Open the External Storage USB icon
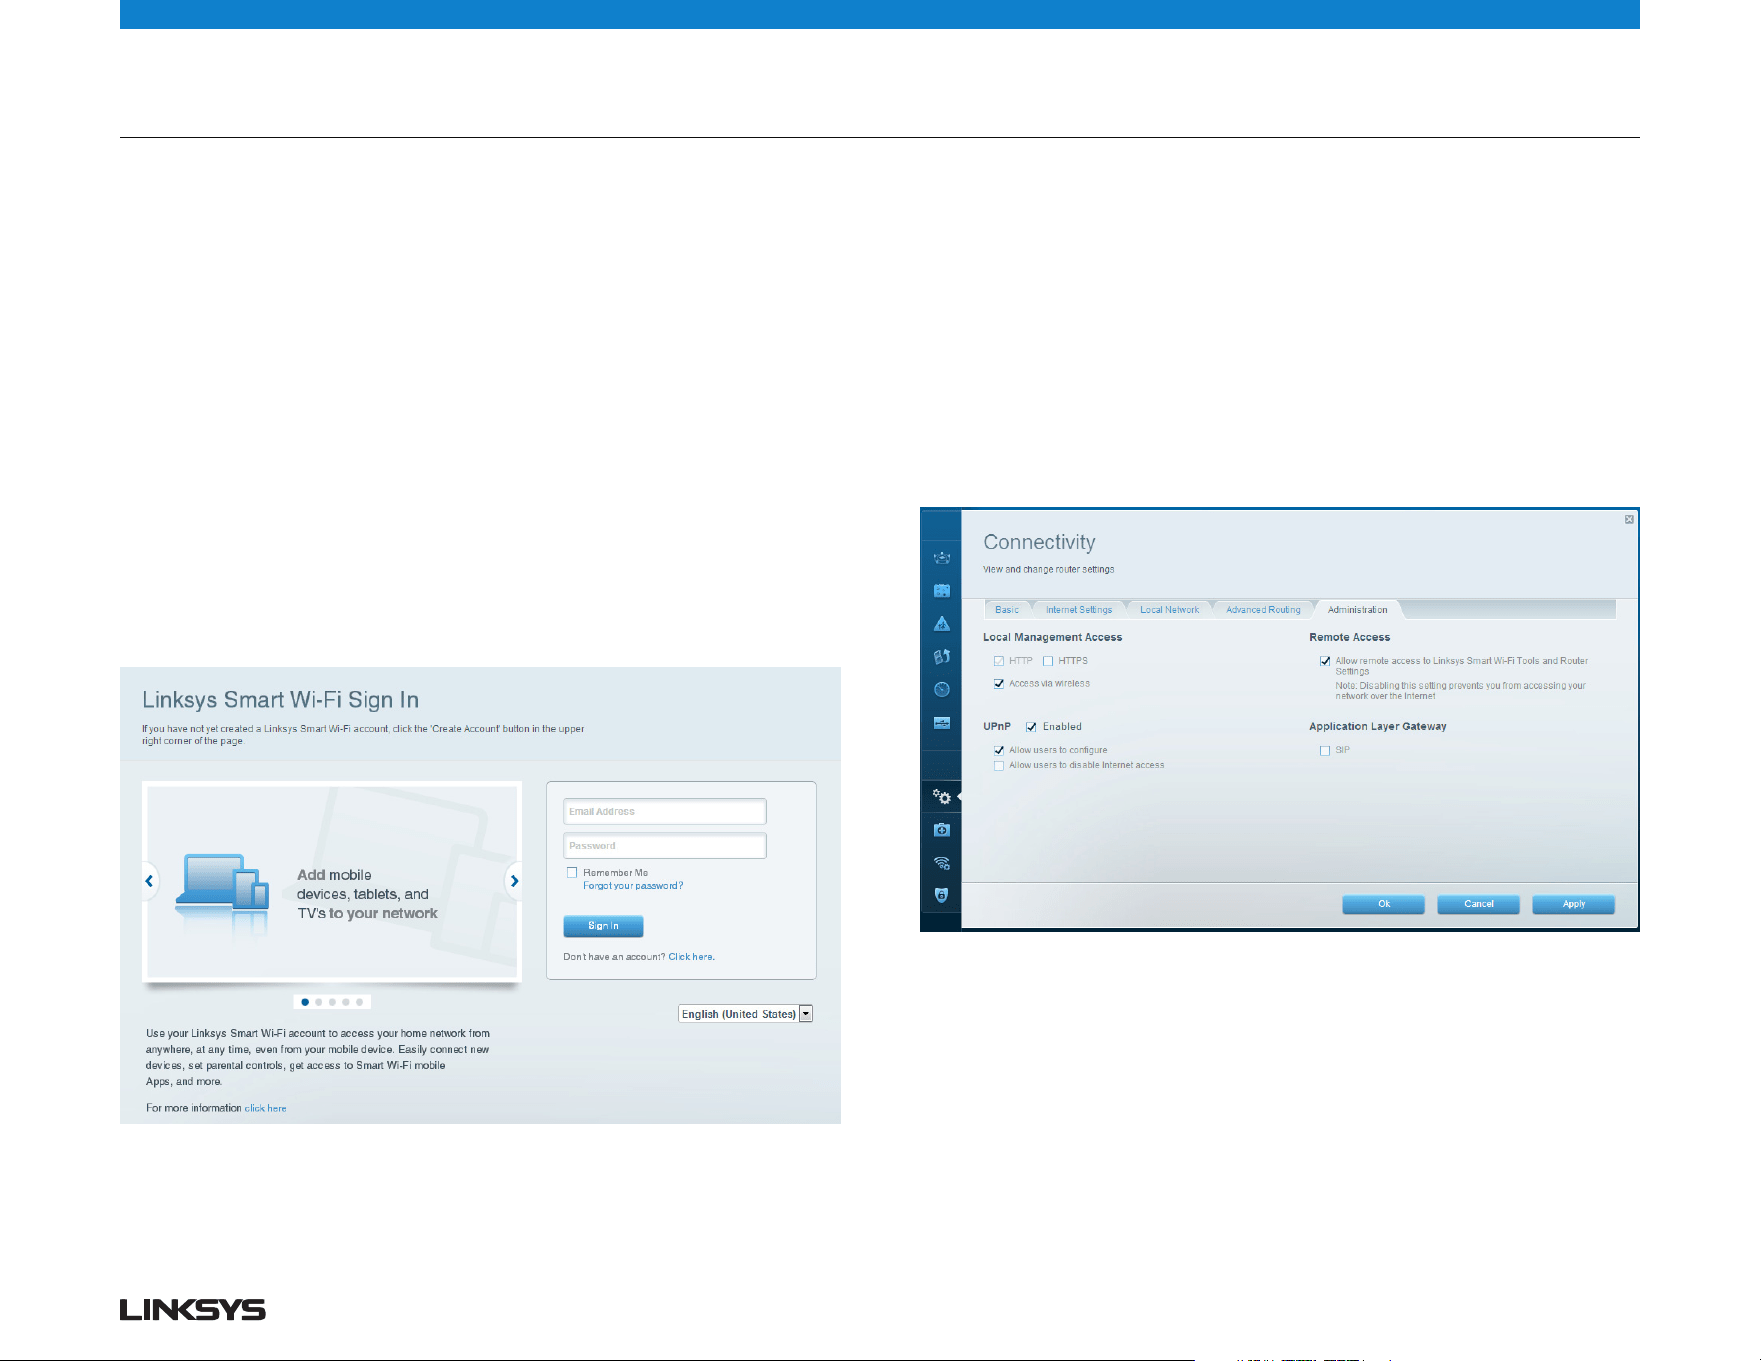Viewport: 1761px width, 1361px height. tap(941, 722)
